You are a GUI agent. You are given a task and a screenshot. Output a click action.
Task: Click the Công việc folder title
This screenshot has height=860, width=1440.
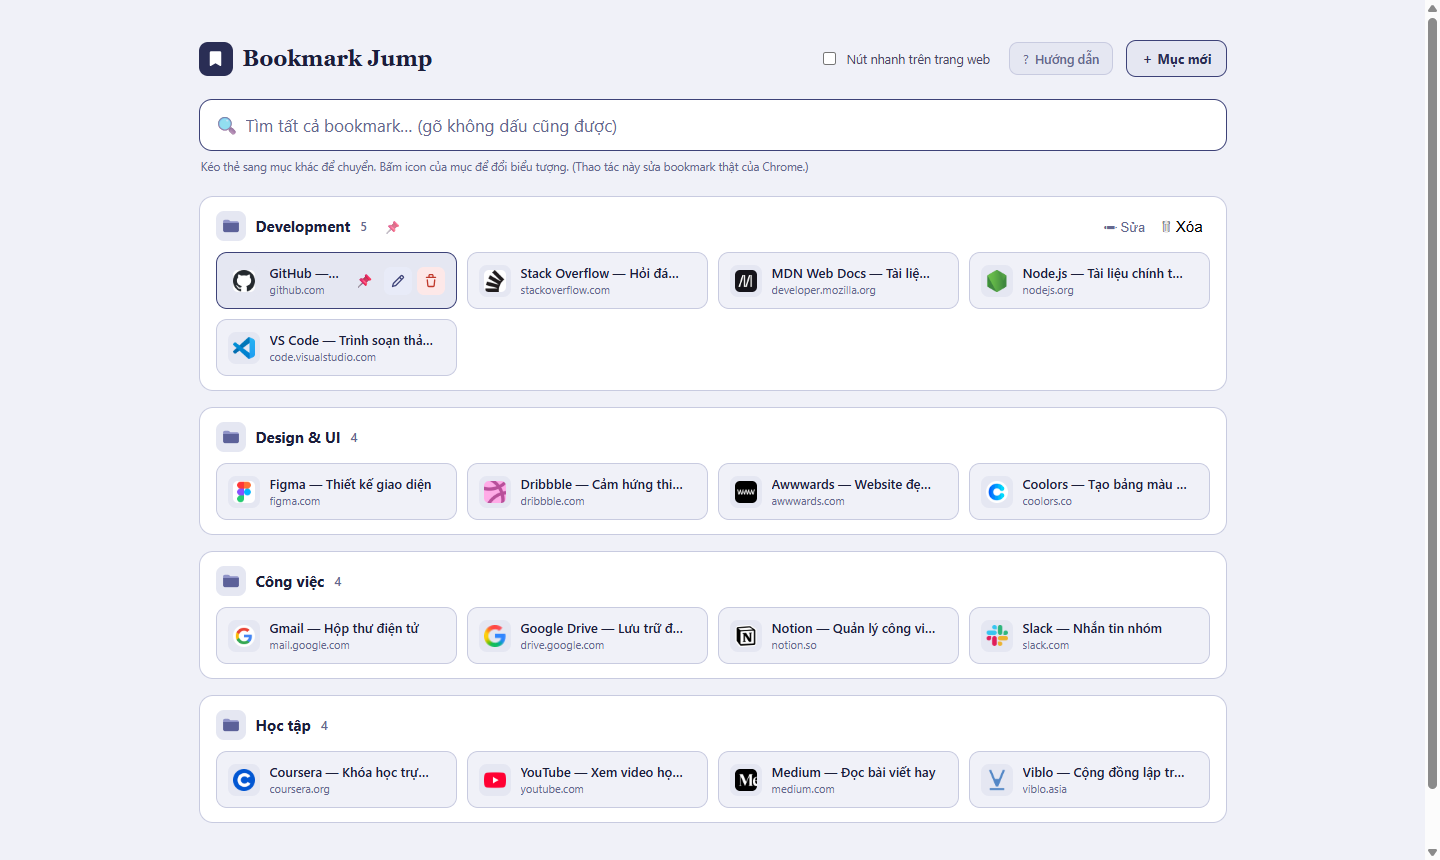(290, 582)
